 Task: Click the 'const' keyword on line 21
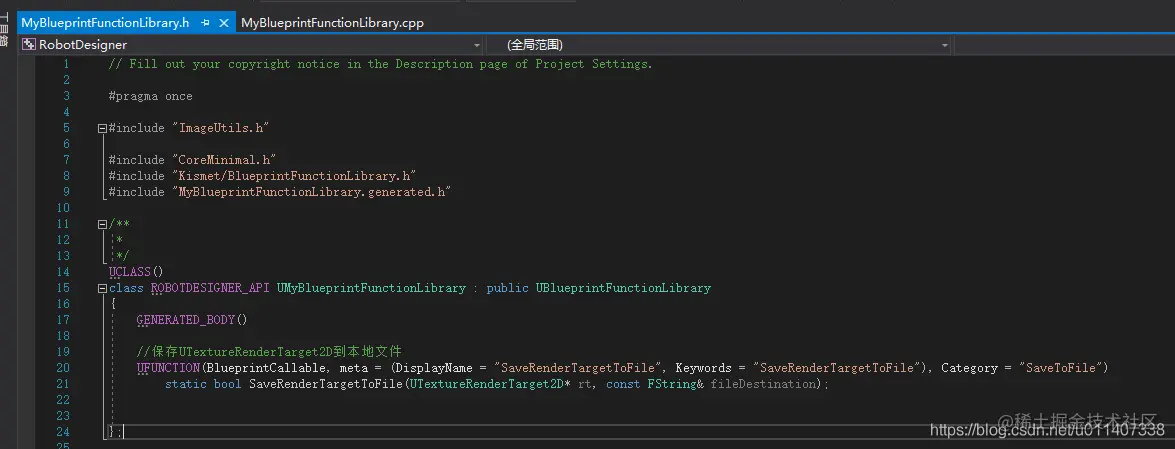(623, 384)
